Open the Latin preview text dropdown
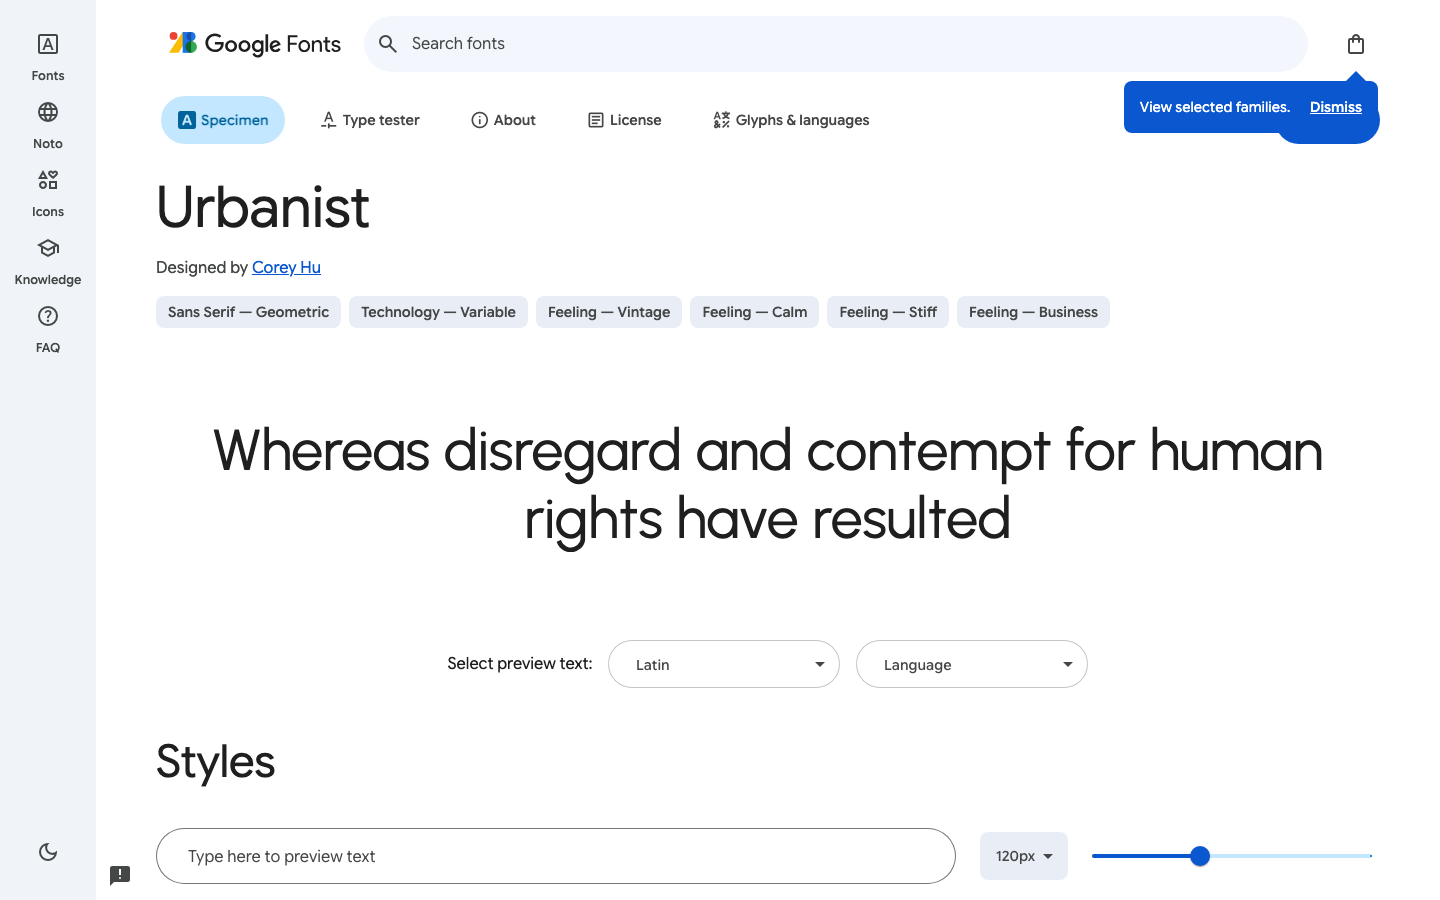Viewport: 1440px width, 900px height. point(723,664)
